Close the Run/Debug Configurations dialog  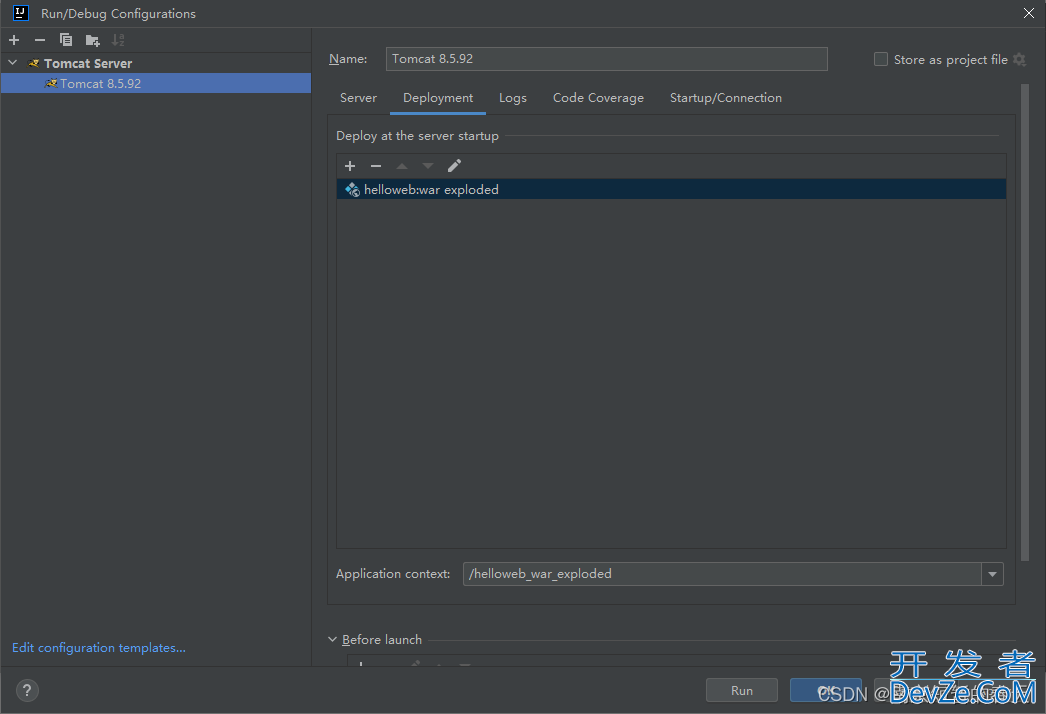click(x=1029, y=13)
